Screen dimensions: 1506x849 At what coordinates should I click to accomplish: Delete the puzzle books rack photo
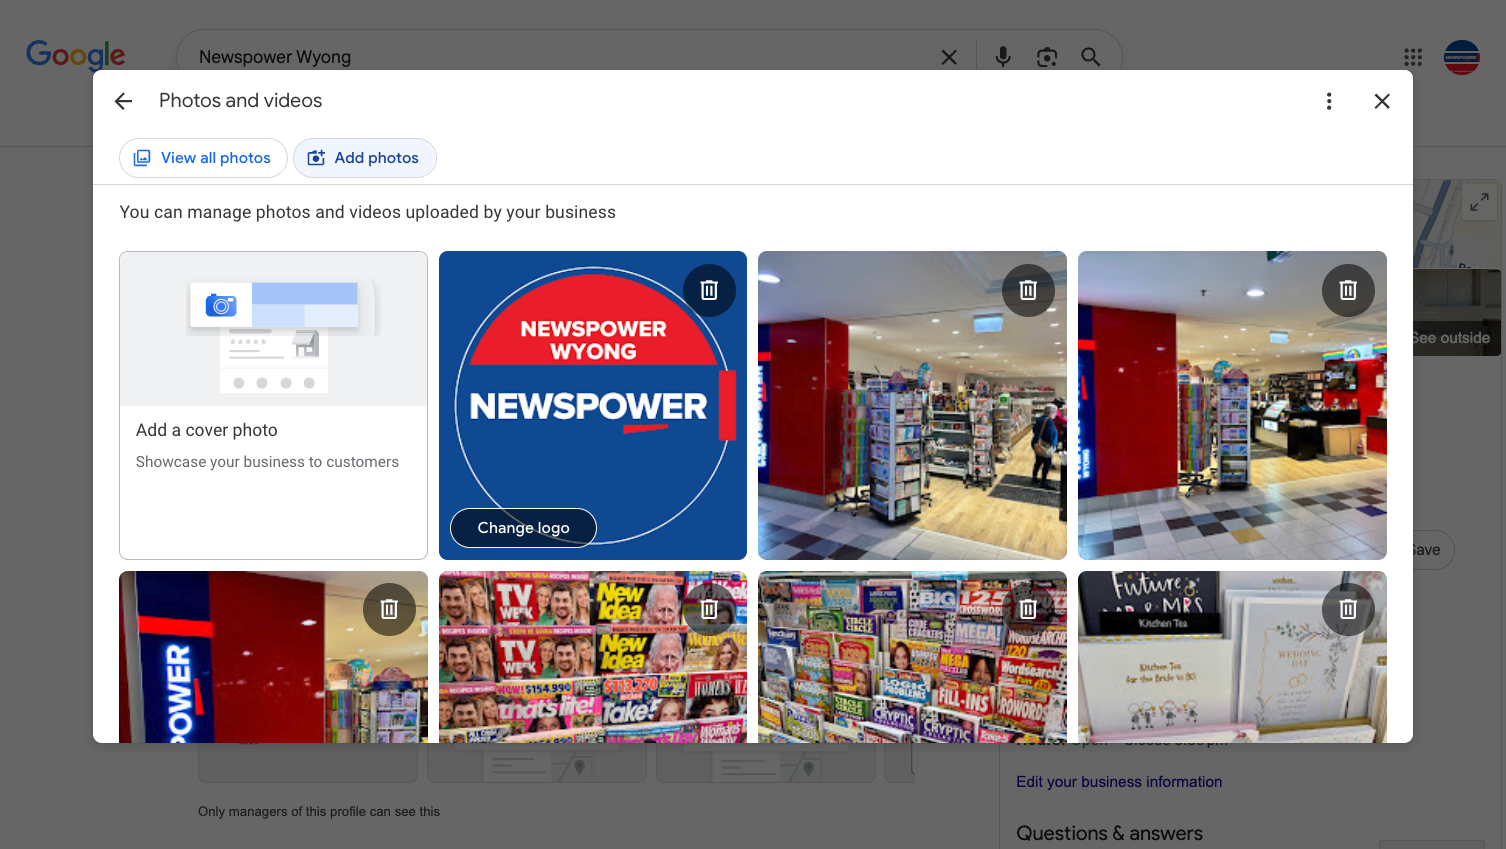point(1028,609)
